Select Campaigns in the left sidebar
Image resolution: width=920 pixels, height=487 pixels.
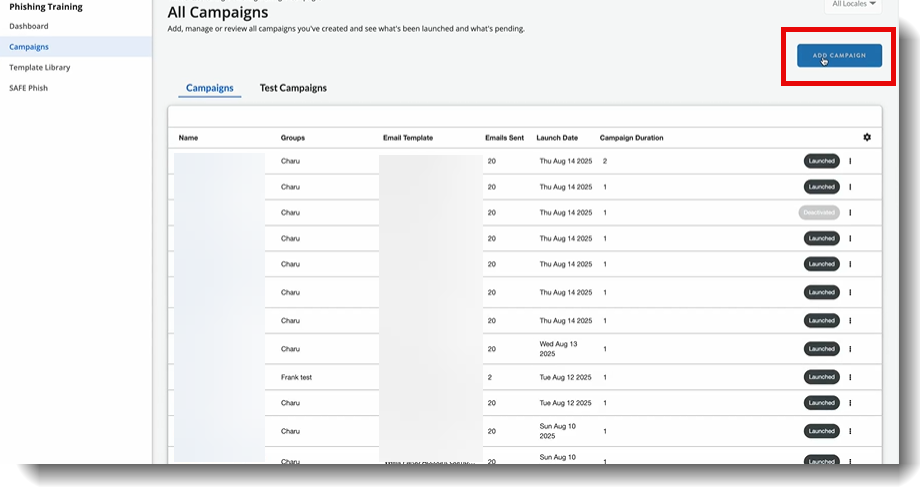[29, 47]
